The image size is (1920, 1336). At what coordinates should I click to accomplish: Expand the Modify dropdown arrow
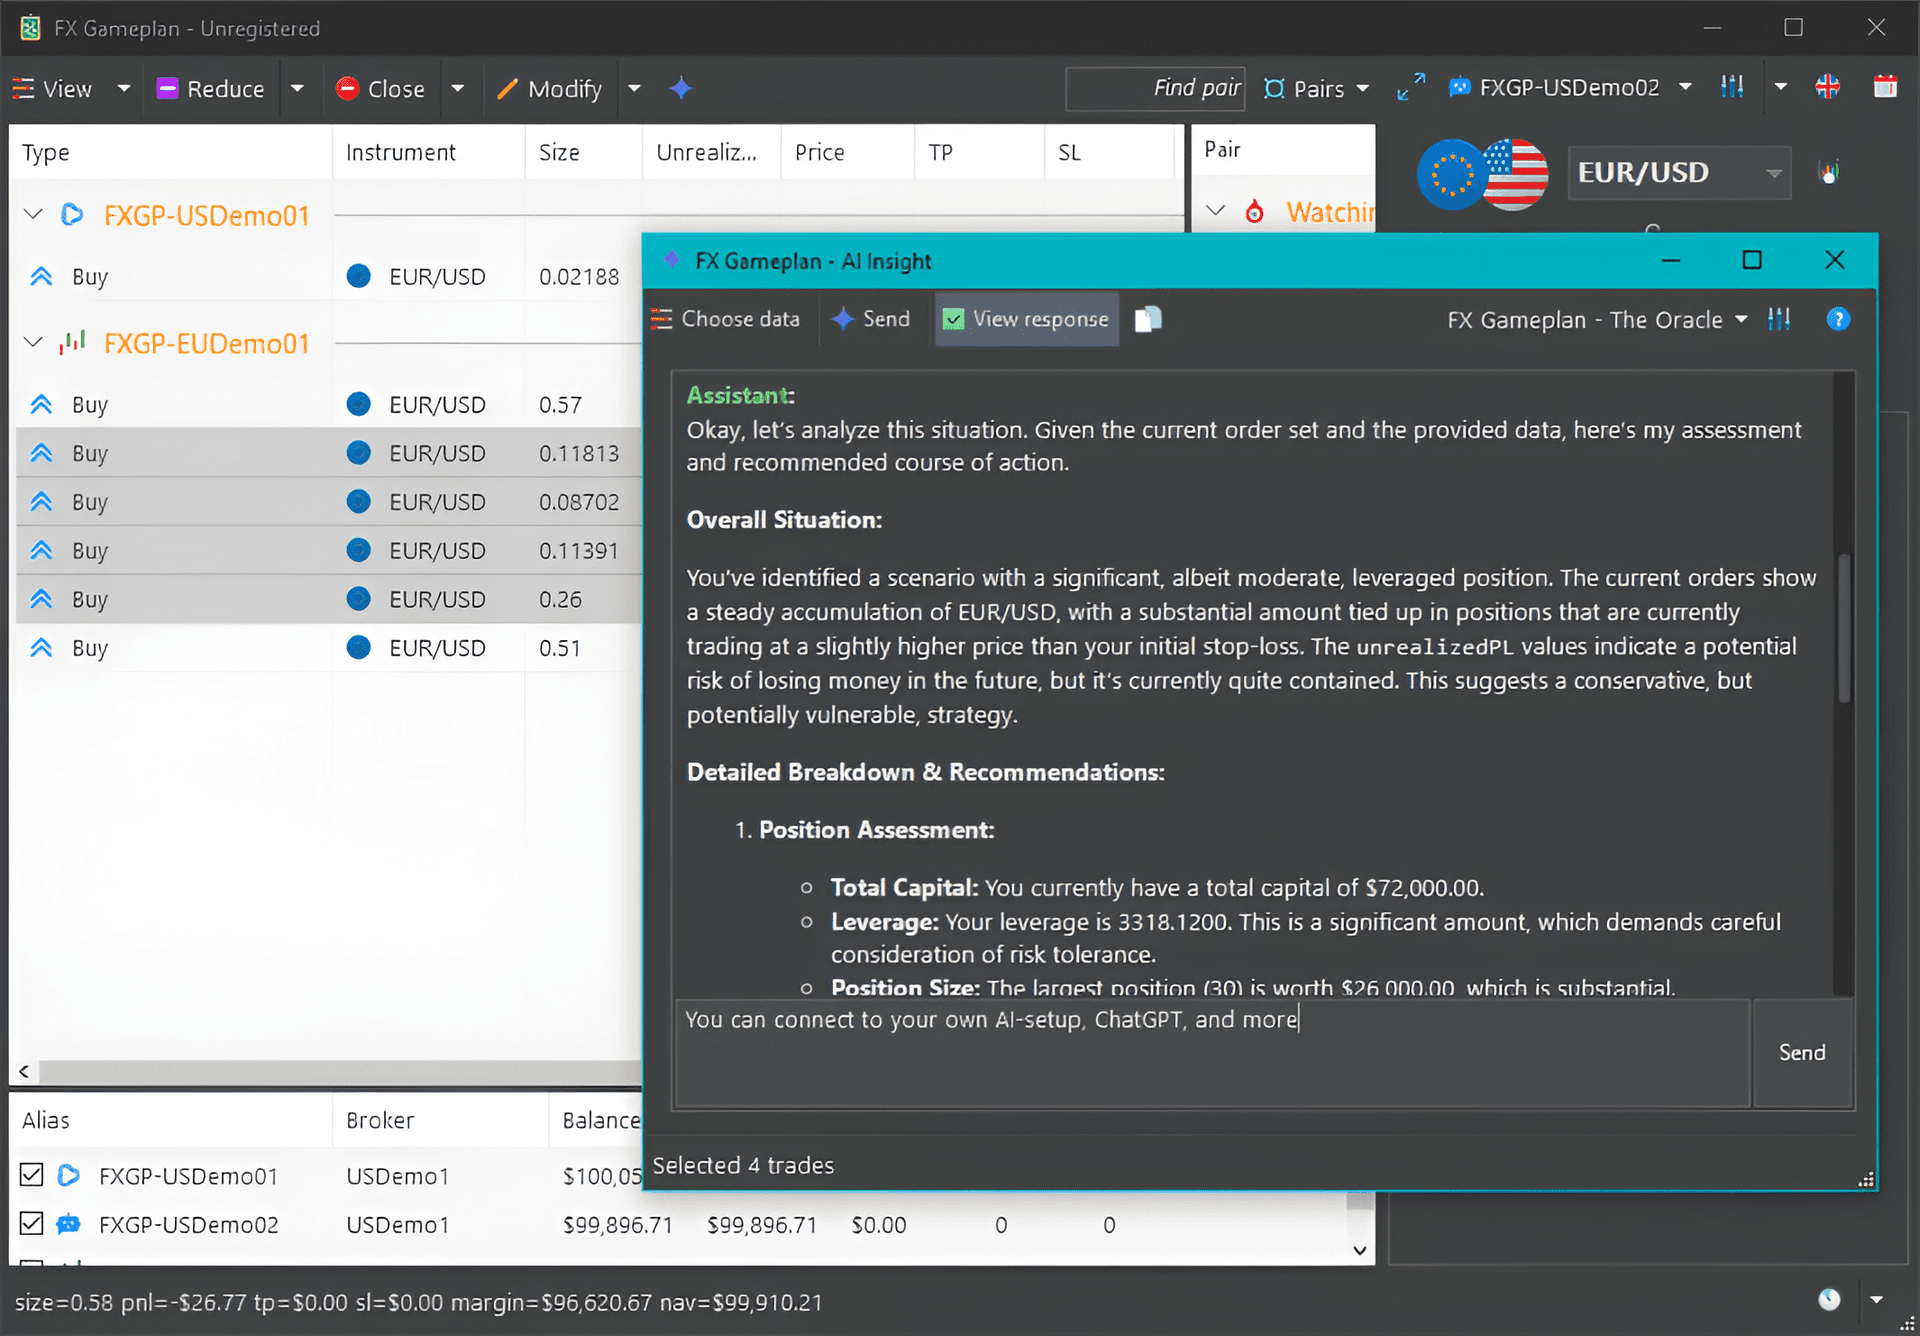tap(634, 89)
